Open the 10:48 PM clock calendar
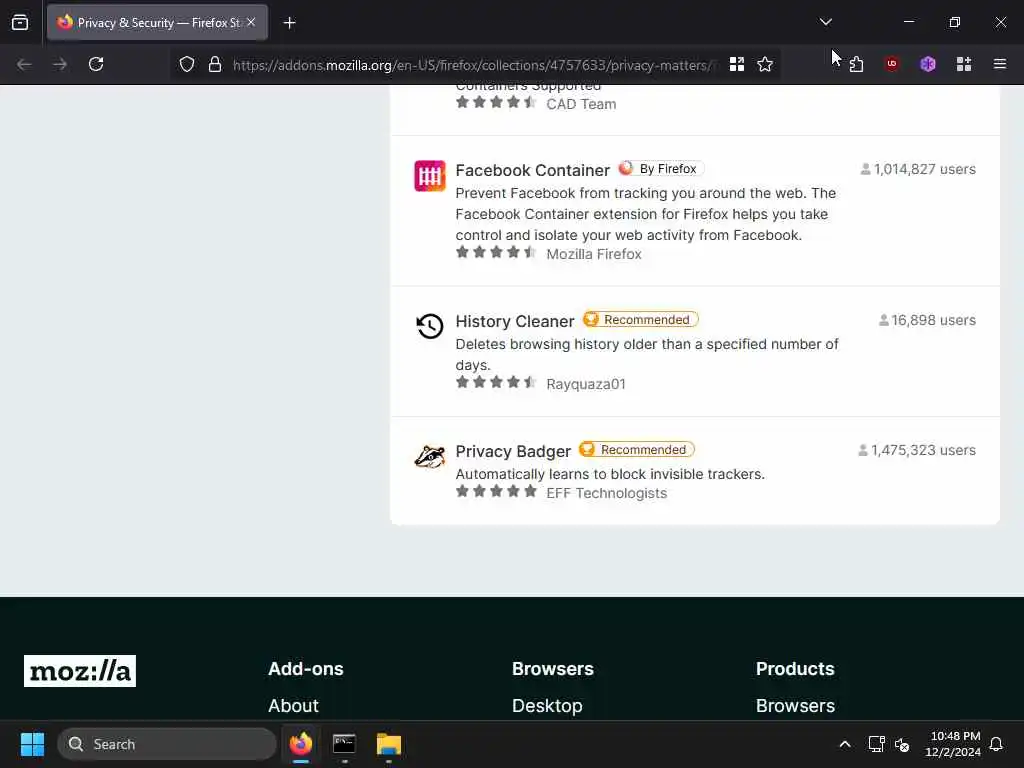This screenshot has height=768, width=1024. coord(953,744)
